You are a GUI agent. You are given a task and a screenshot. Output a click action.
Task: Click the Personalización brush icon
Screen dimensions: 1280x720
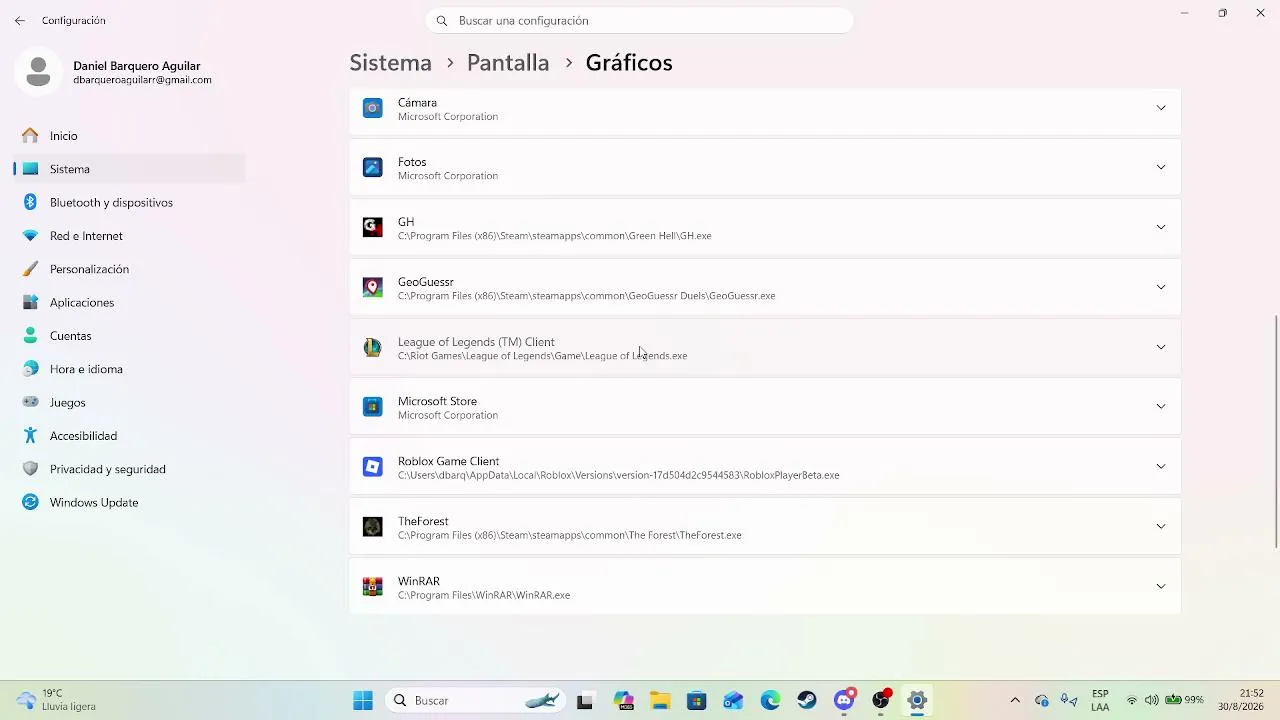(30, 269)
